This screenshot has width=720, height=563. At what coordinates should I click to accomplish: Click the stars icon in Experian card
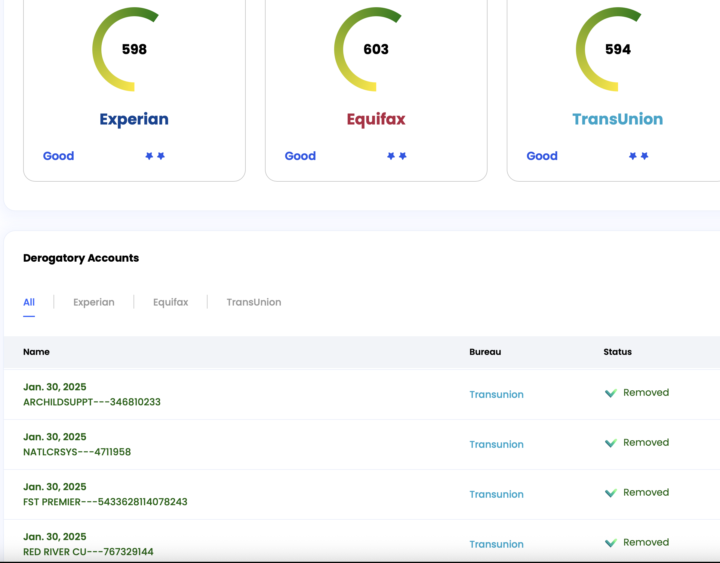point(155,156)
